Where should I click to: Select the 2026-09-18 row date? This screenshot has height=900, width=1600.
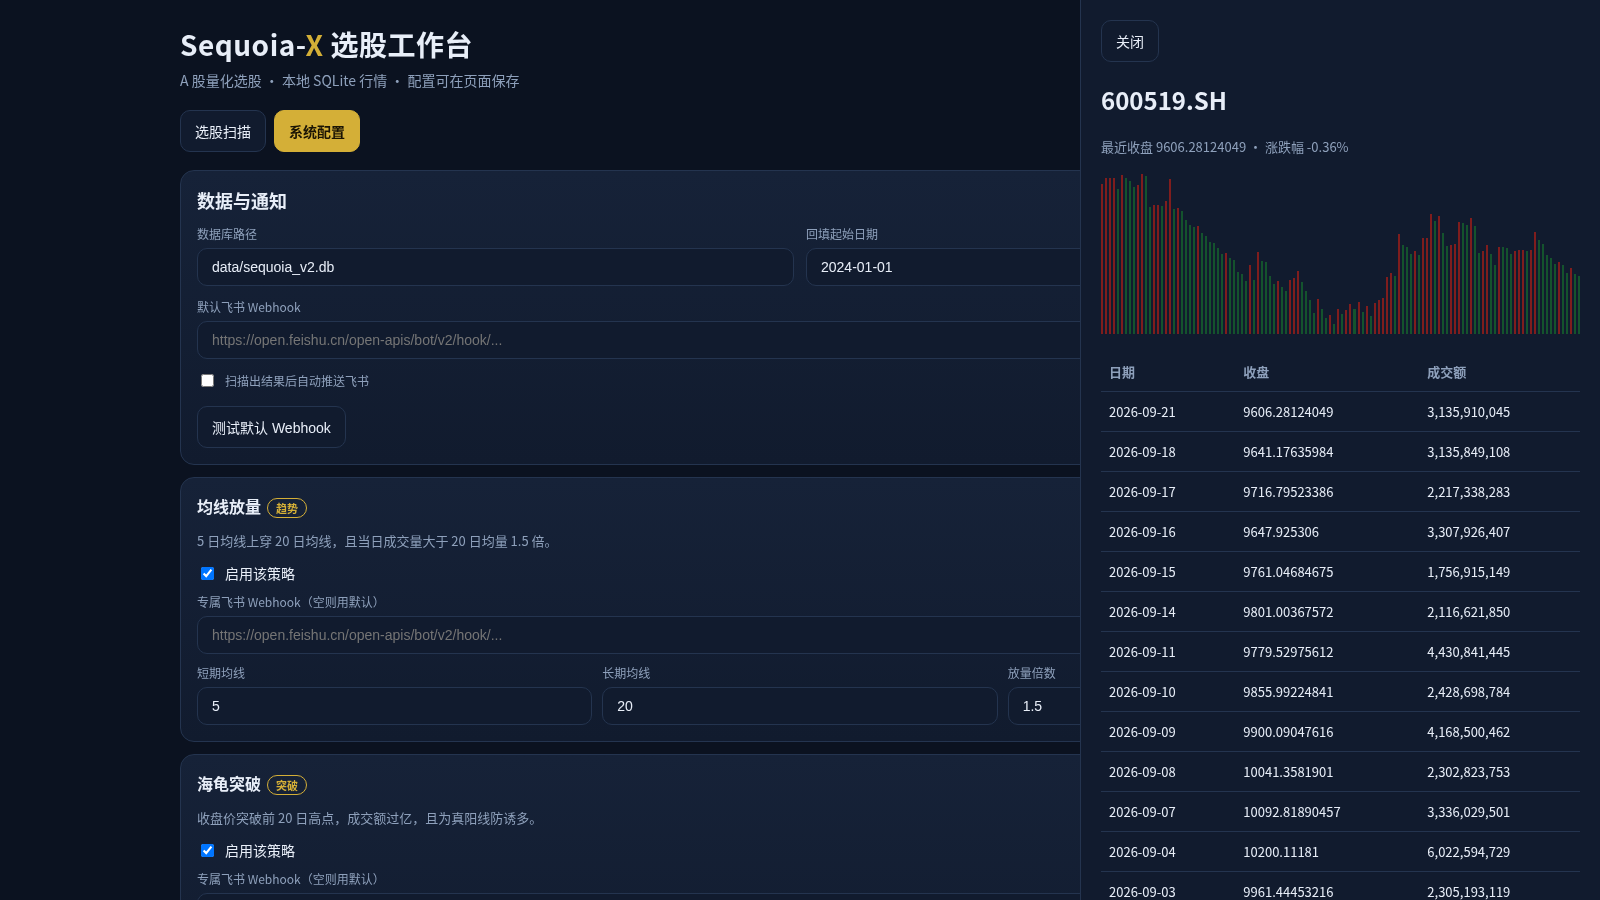pos(1142,452)
